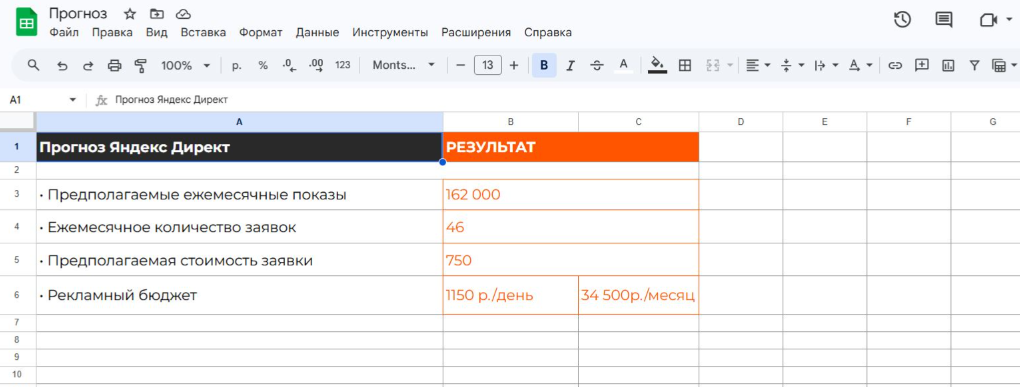Format as percent
1020x387 pixels.
click(263, 65)
